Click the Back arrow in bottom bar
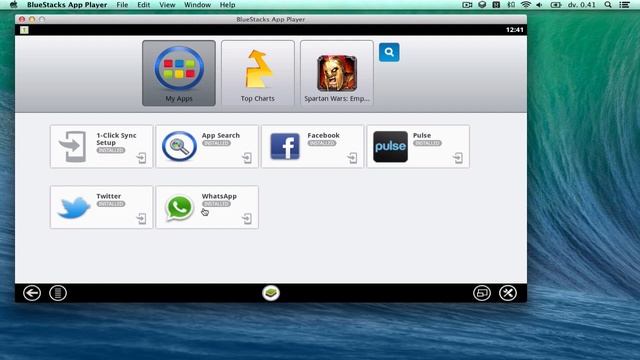 32,293
